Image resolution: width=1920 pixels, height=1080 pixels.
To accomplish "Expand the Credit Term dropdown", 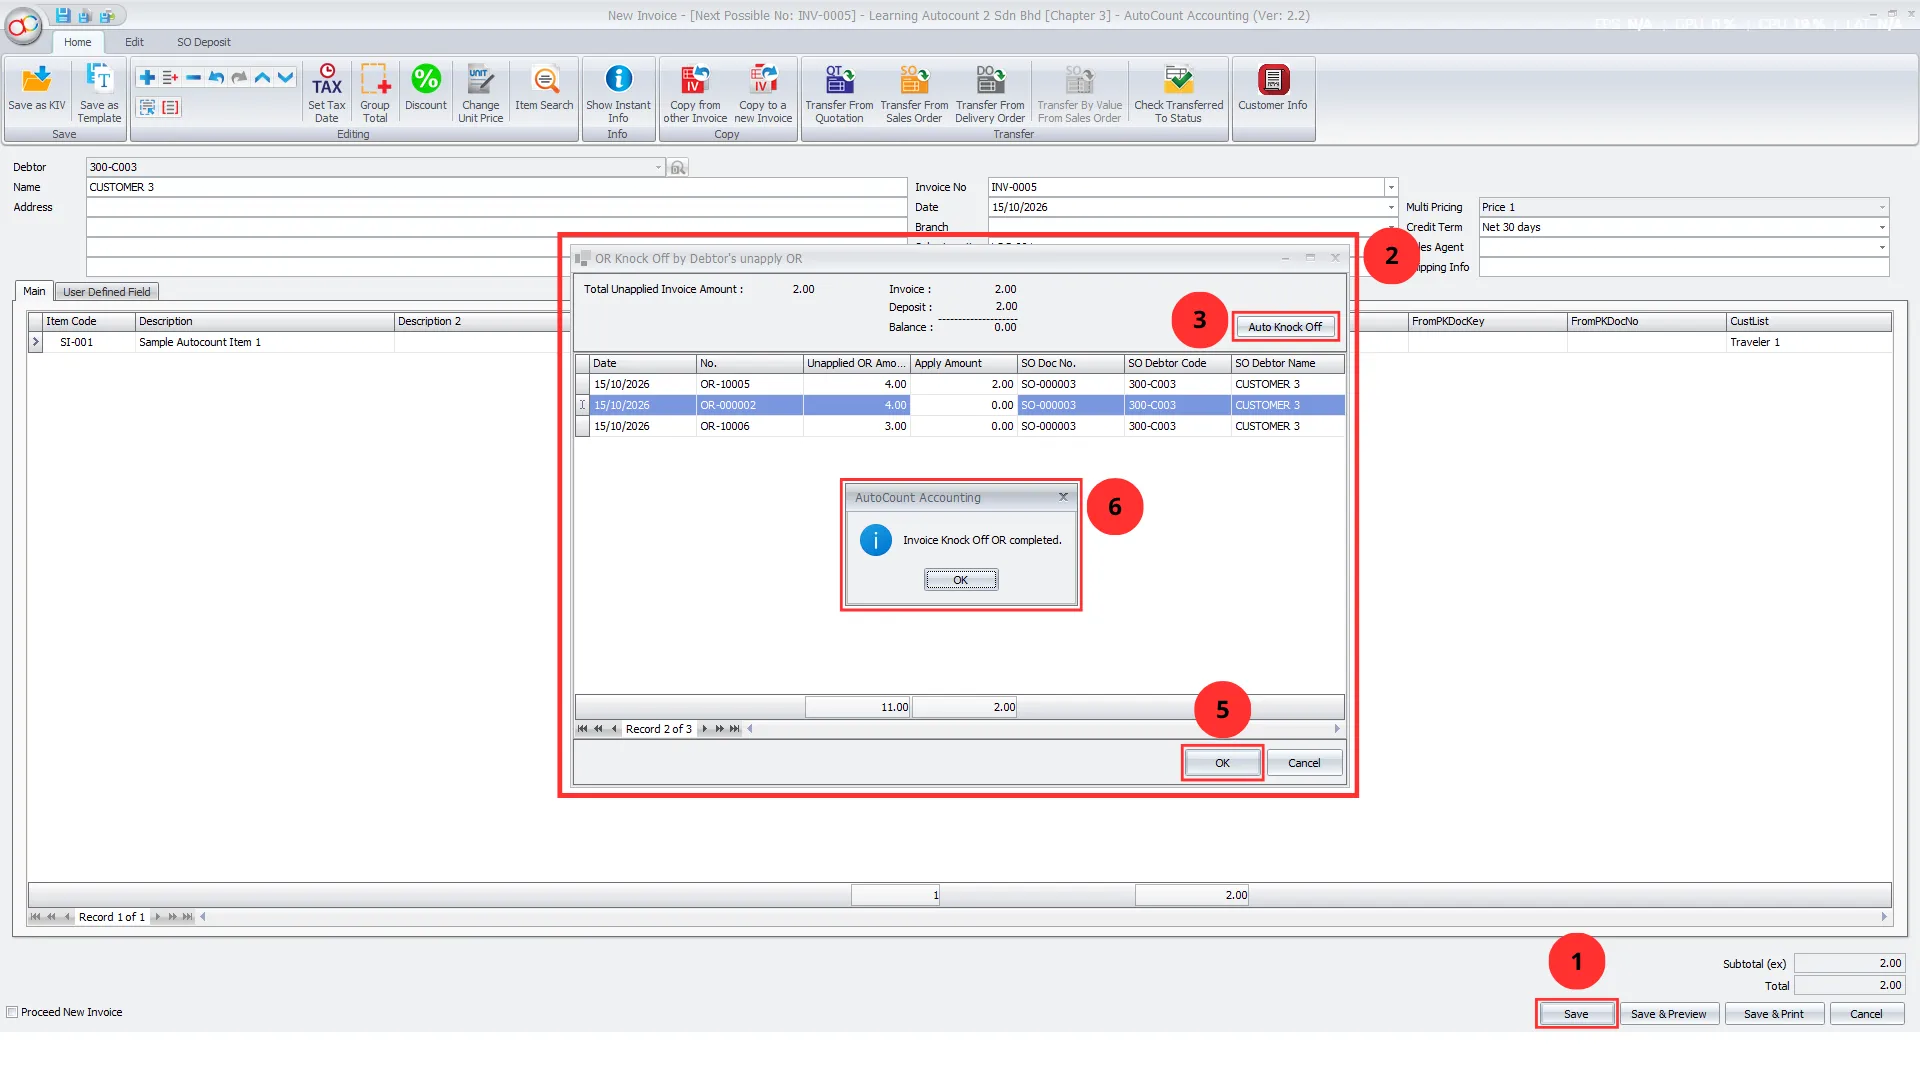I will tap(1882, 228).
